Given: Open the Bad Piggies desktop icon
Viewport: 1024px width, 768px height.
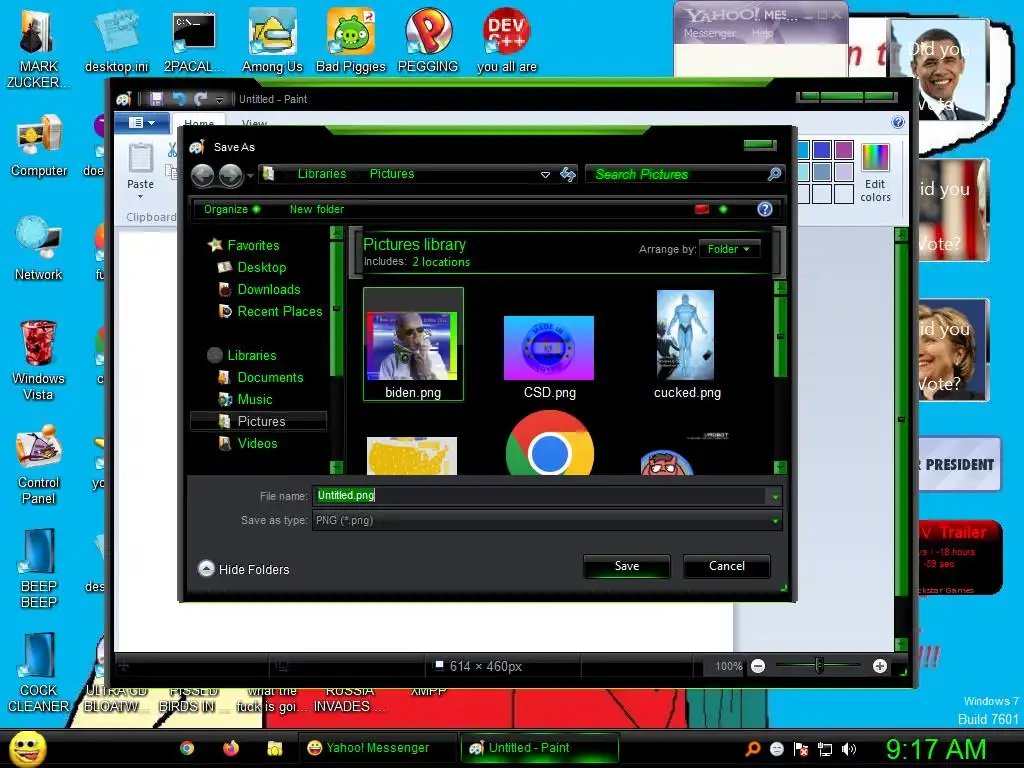Looking at the screenshot, I should [351, 40].
